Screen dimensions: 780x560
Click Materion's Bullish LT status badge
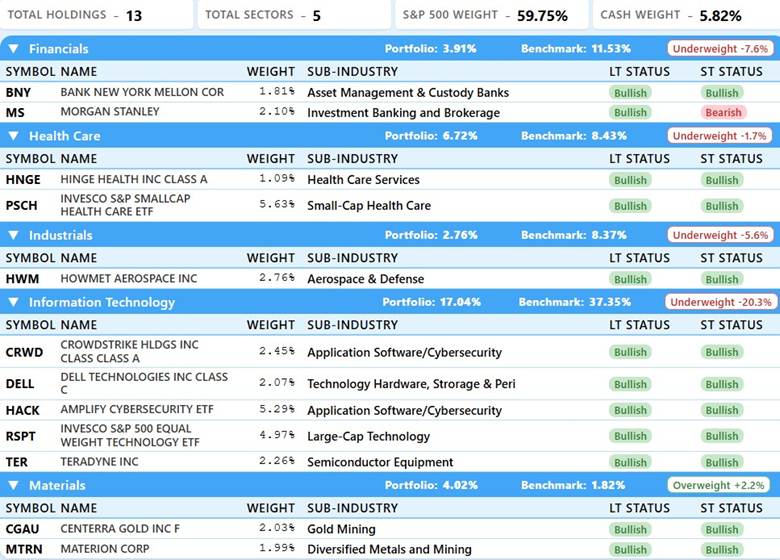pos(630,549)
